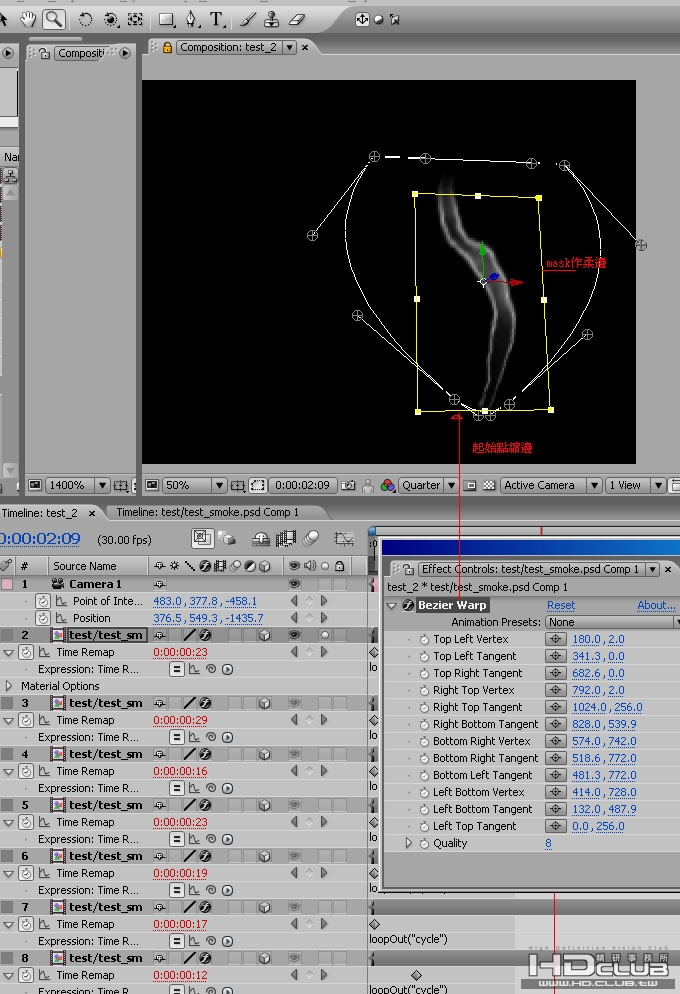The height and width of the screenshot is (994, 680).
Task: Toggle stopwatch for Top Left Vertex
Action: [424, 640]
